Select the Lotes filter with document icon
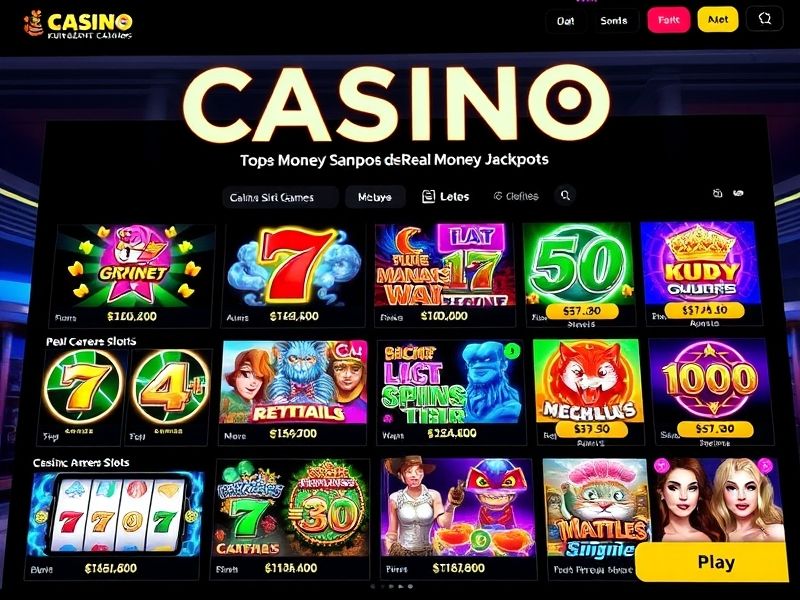 [x=445, y=196]
